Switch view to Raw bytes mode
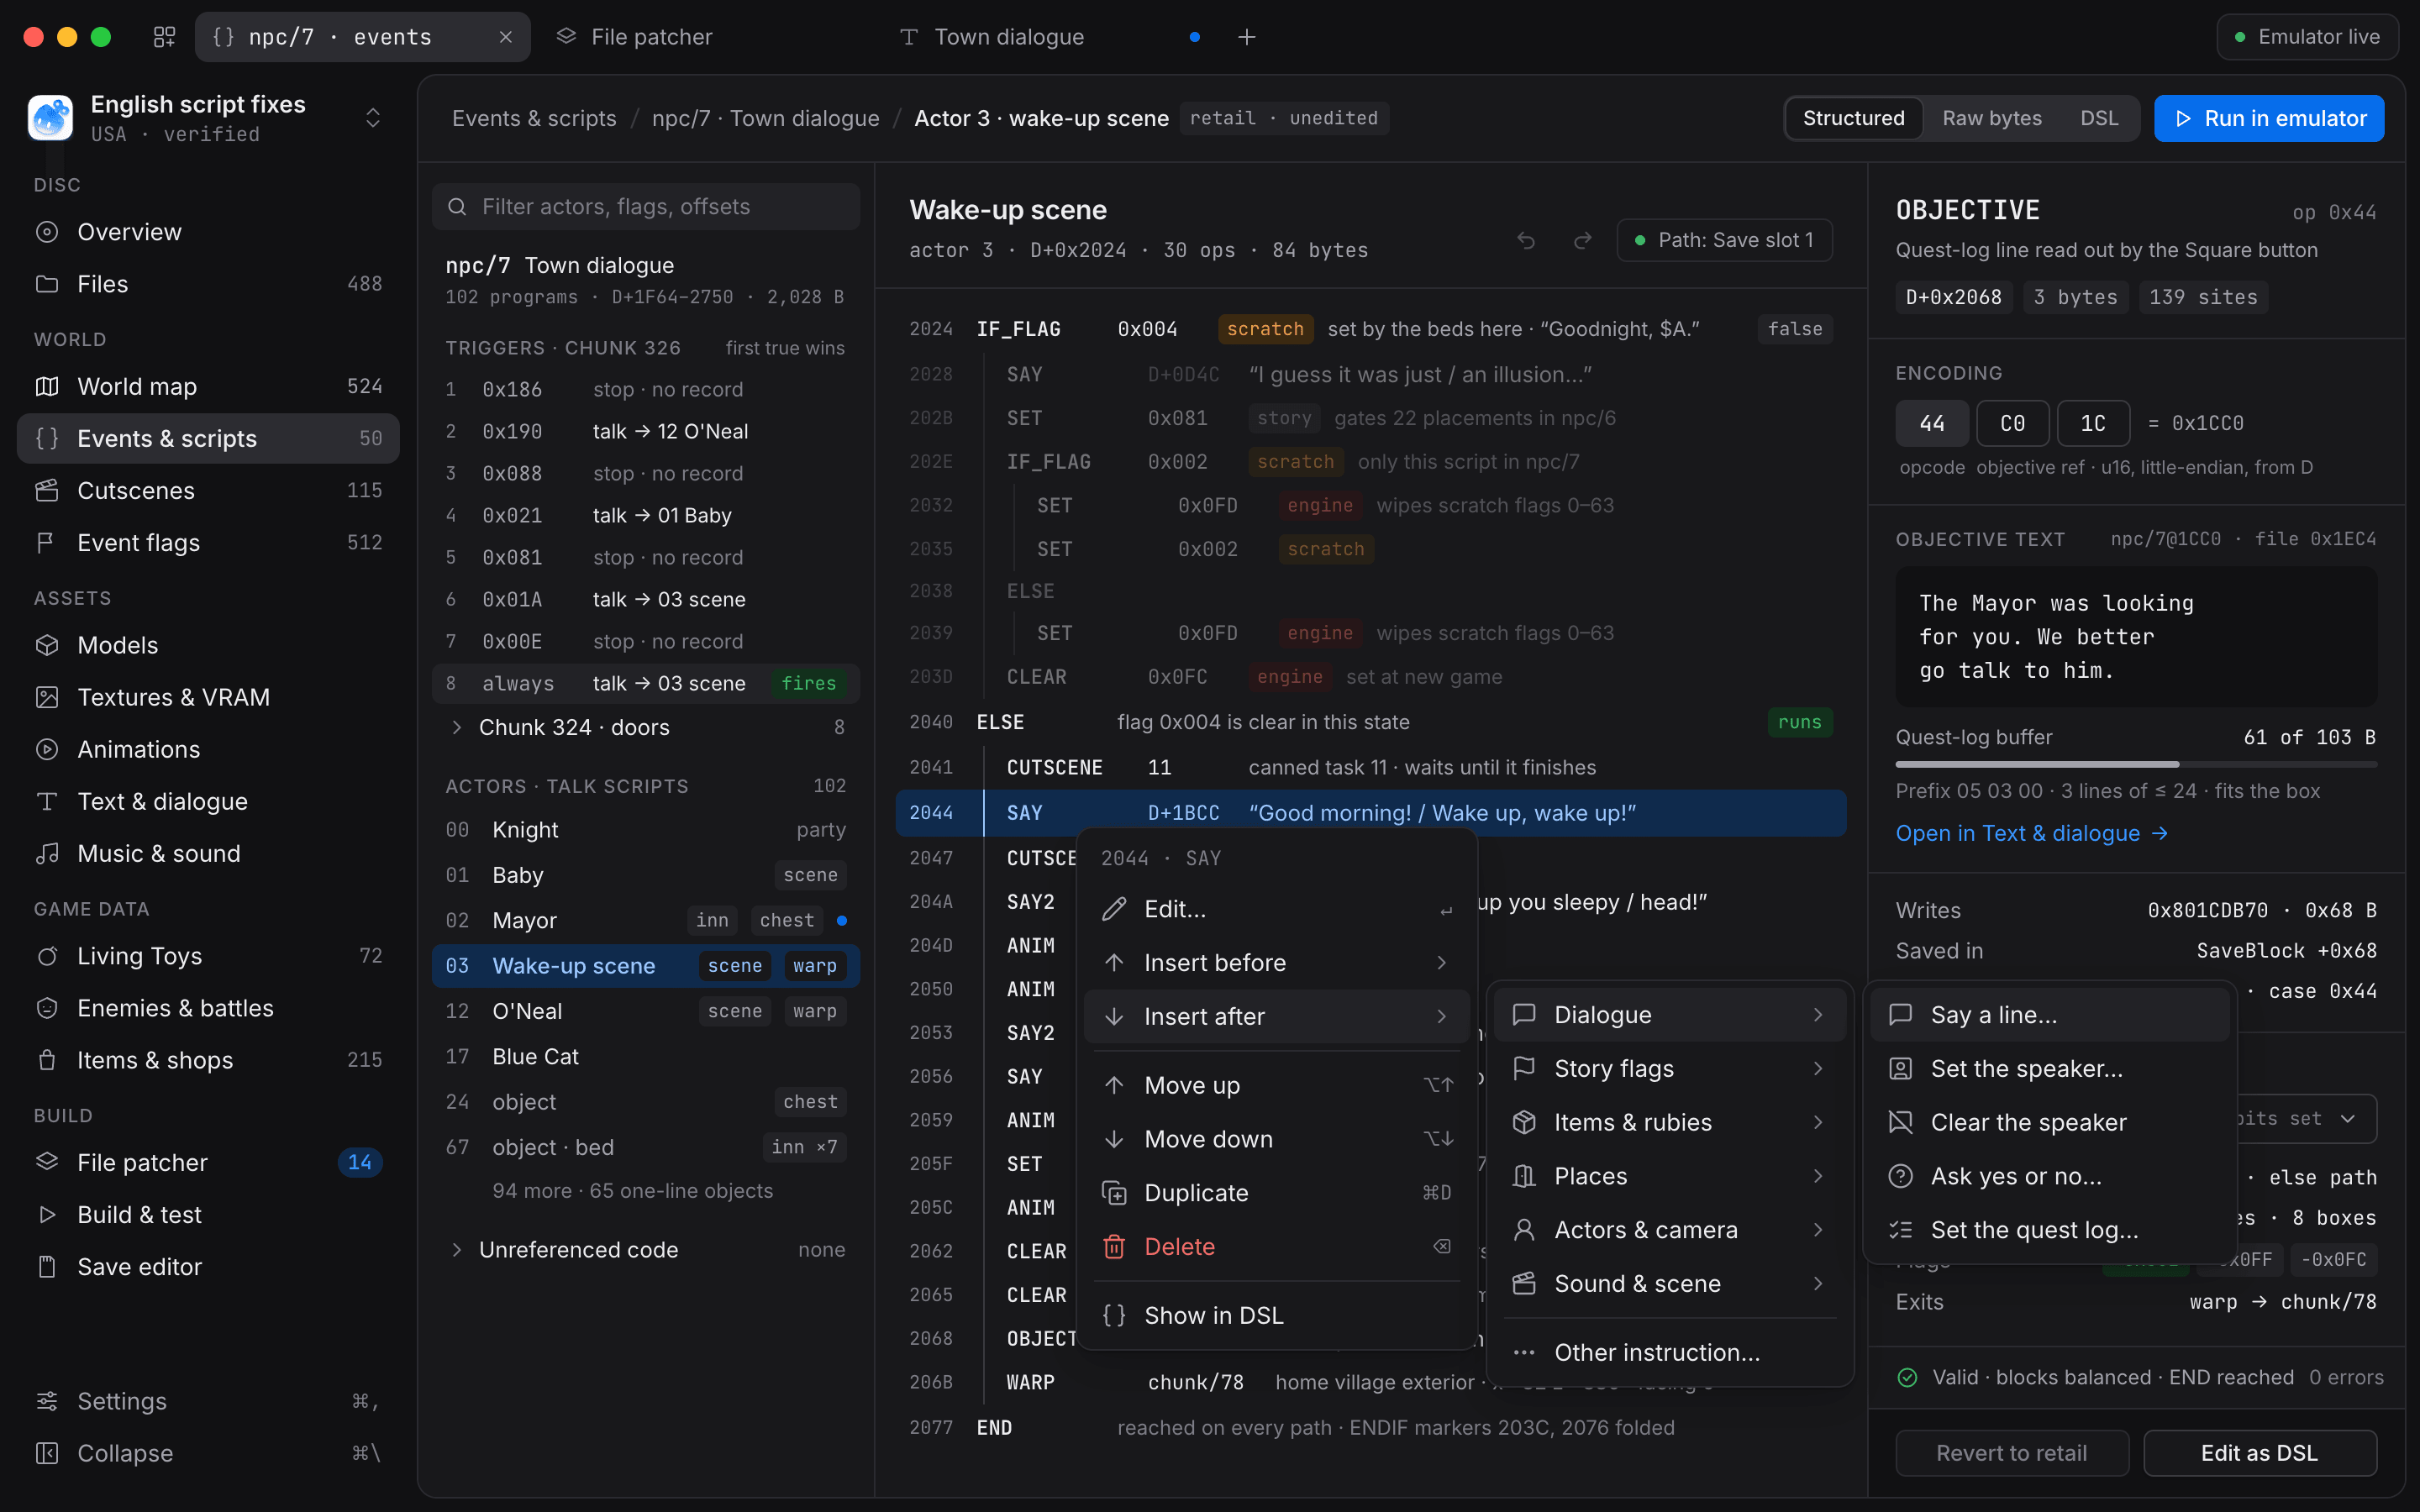 (1991, 118)
